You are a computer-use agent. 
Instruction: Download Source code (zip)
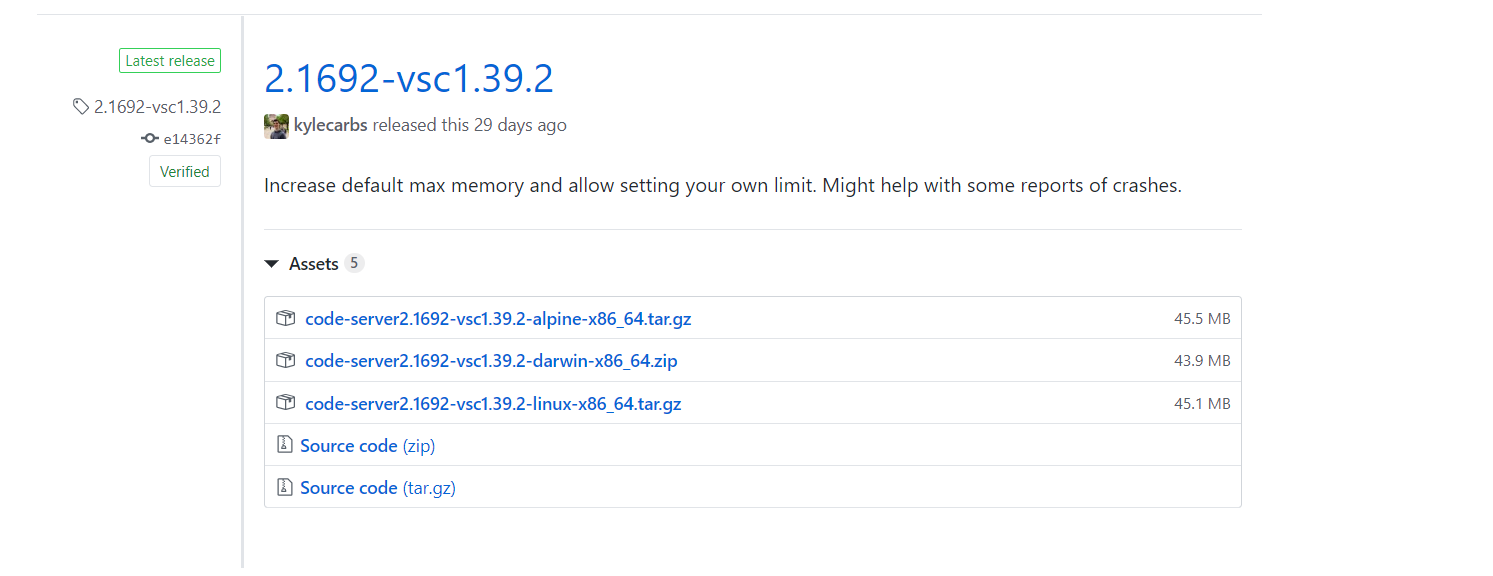coord(367,446)
